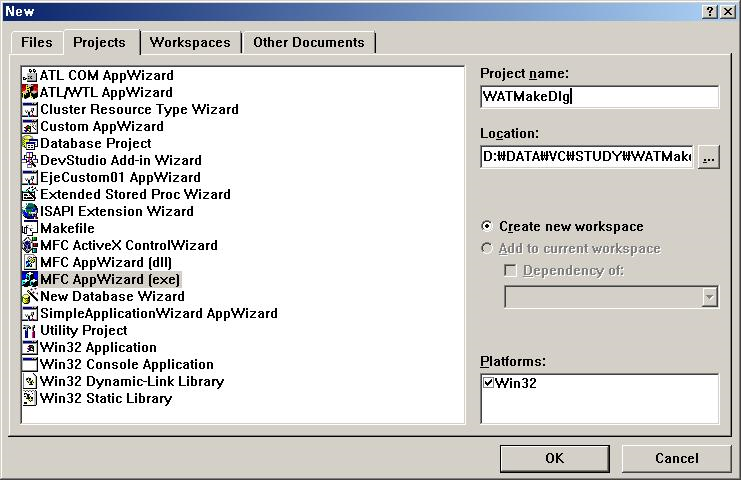This screenshot has width=741, height=480.
Task: Click the Database Project icon
Action: pos(30,143)
